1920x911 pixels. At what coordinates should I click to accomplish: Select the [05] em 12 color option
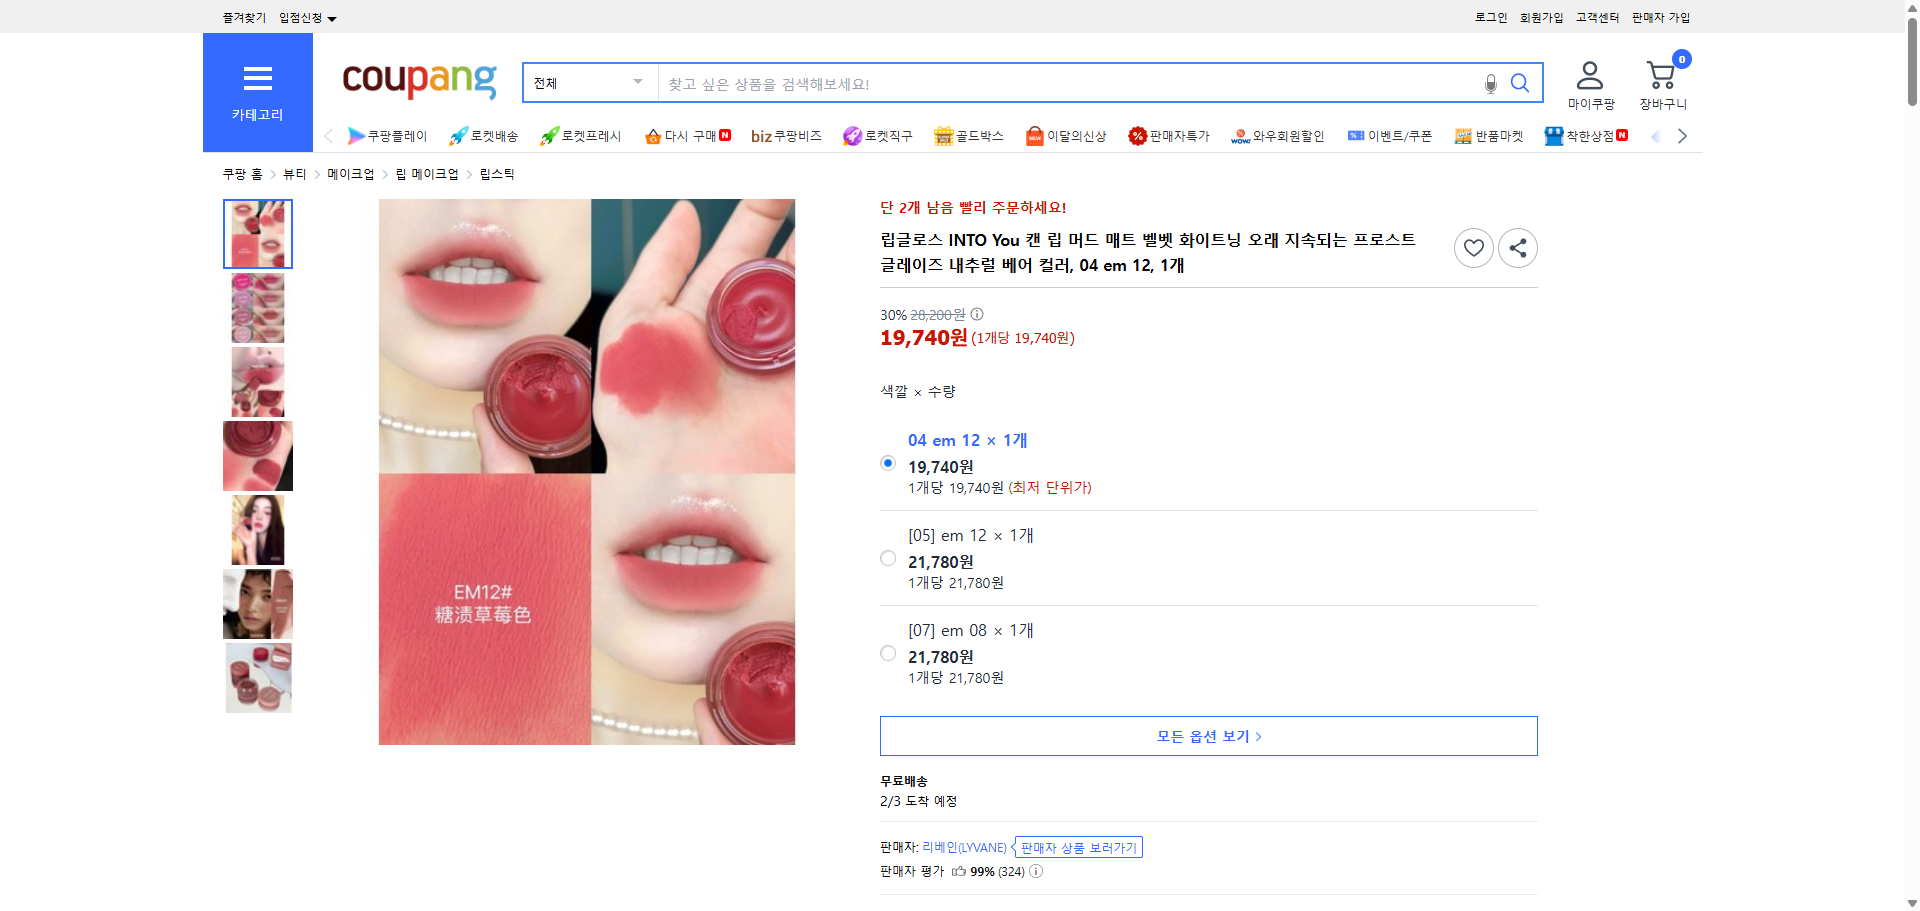coord(887,558)
